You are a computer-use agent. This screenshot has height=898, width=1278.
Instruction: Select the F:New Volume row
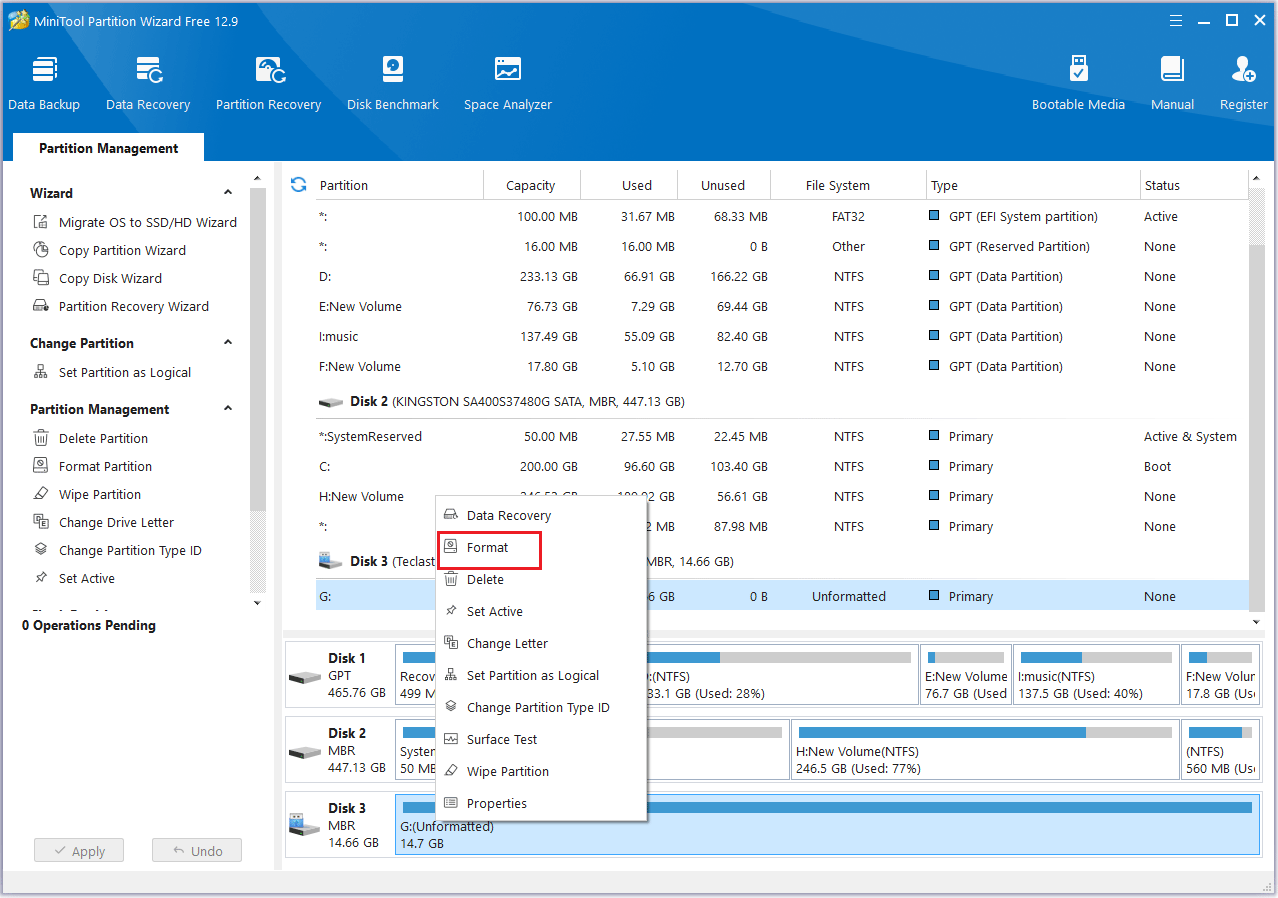[x=782, y=366]
